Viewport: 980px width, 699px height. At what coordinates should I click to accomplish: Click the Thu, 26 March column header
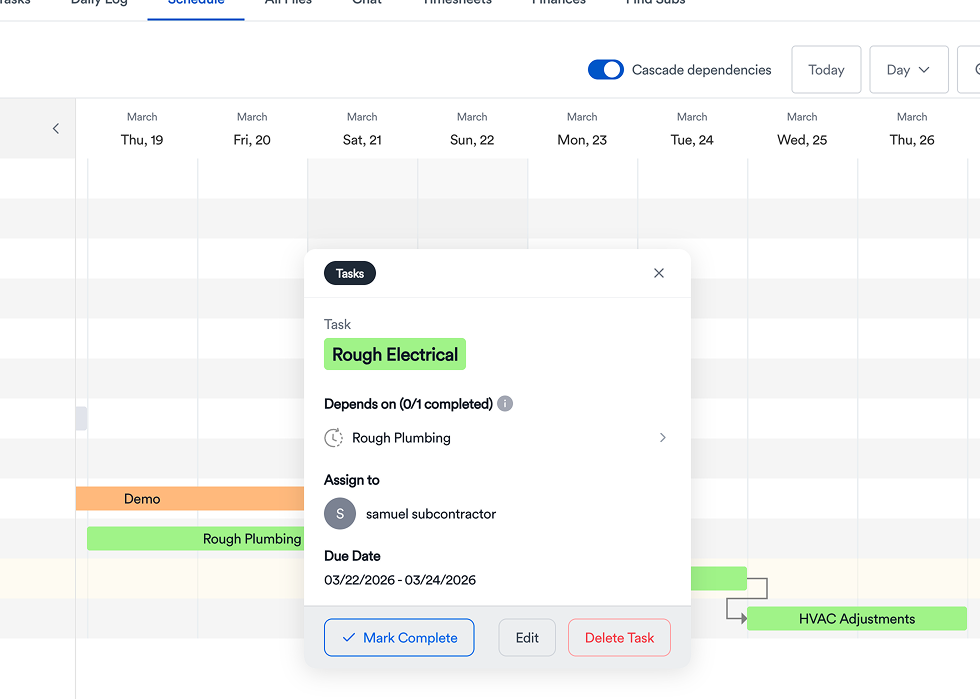point(912,128)
